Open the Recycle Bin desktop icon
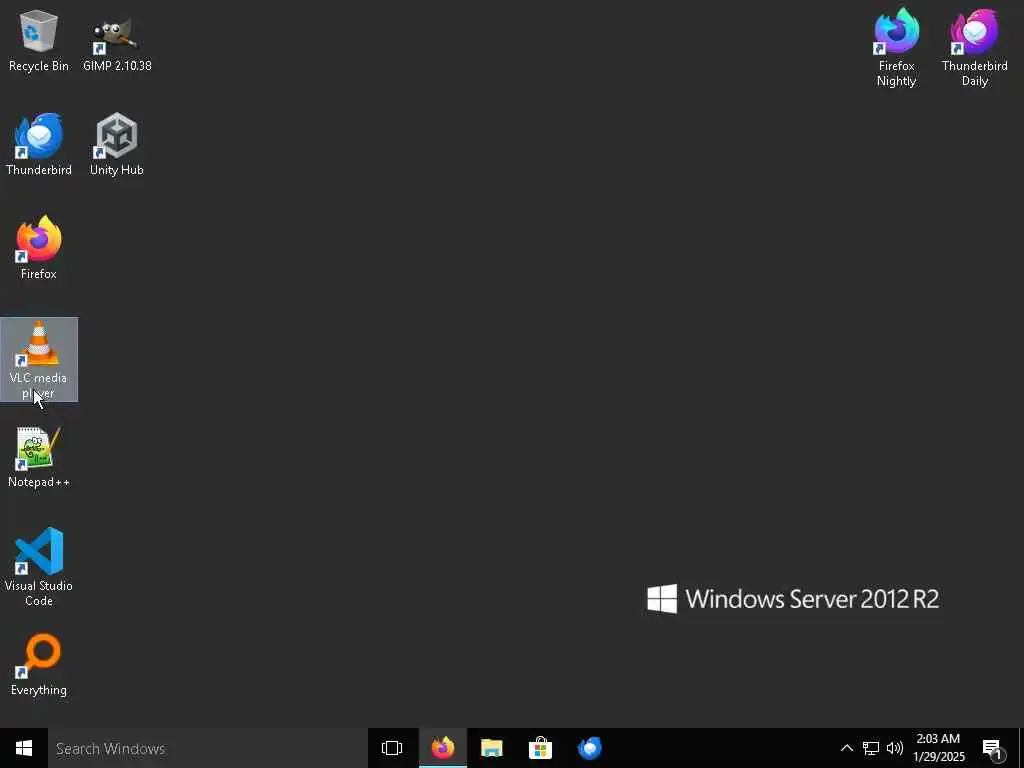The width and height of the screenshot is (1024, 768). tap(39, 41)
